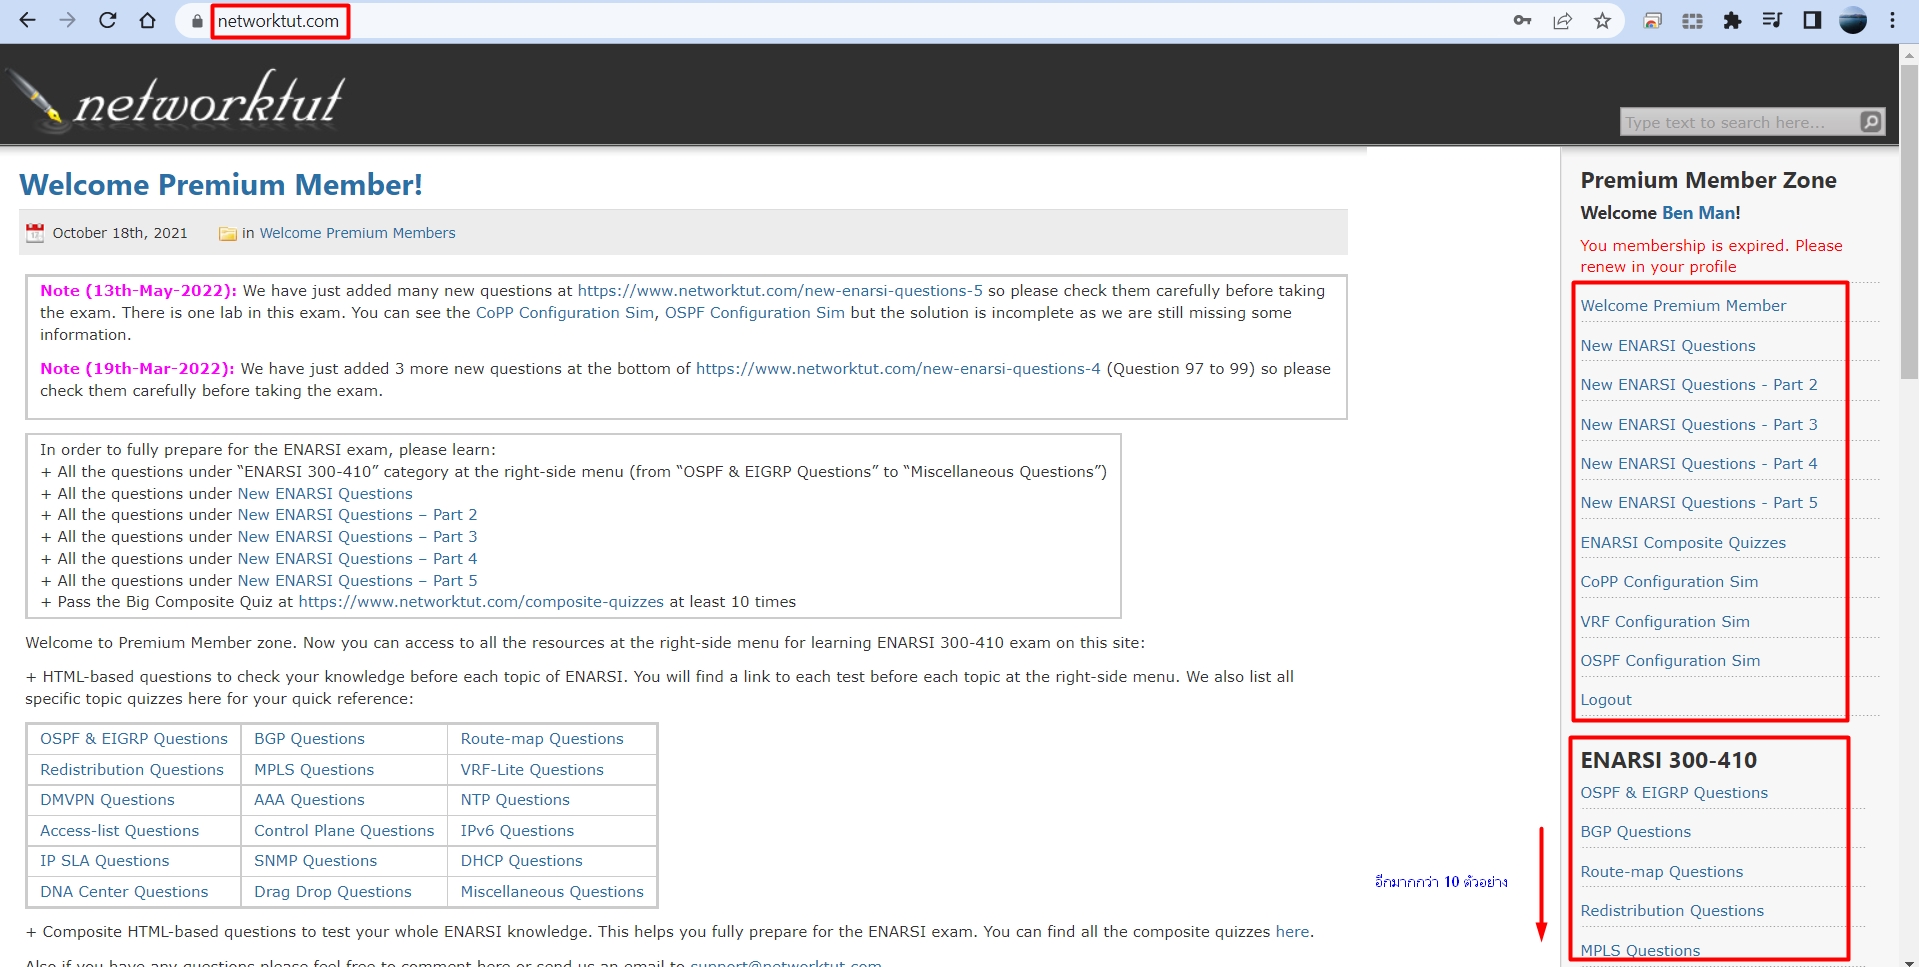This screenshot has height=967, width=1919.
Task: Open 'New ENARSI Questions – Part 2' in preparation list
Action: [357, 515]
